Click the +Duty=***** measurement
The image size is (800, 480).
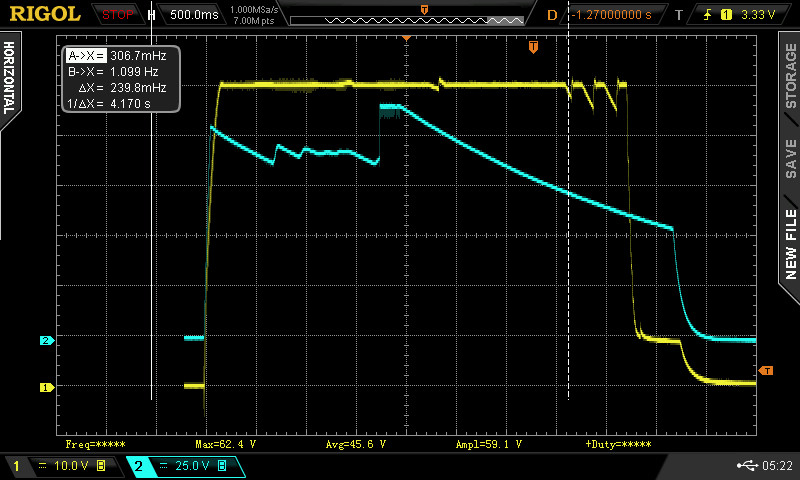tap(618, 444)
